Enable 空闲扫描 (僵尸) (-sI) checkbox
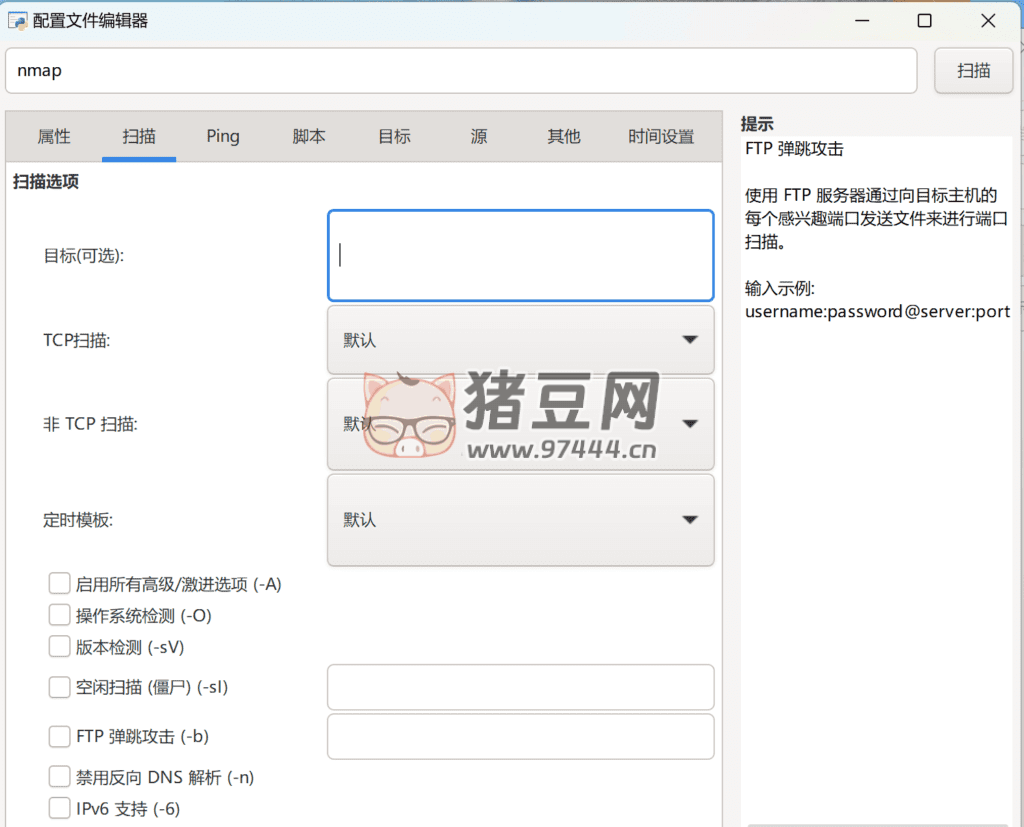The image size is (1024, 827). point(60,687)
